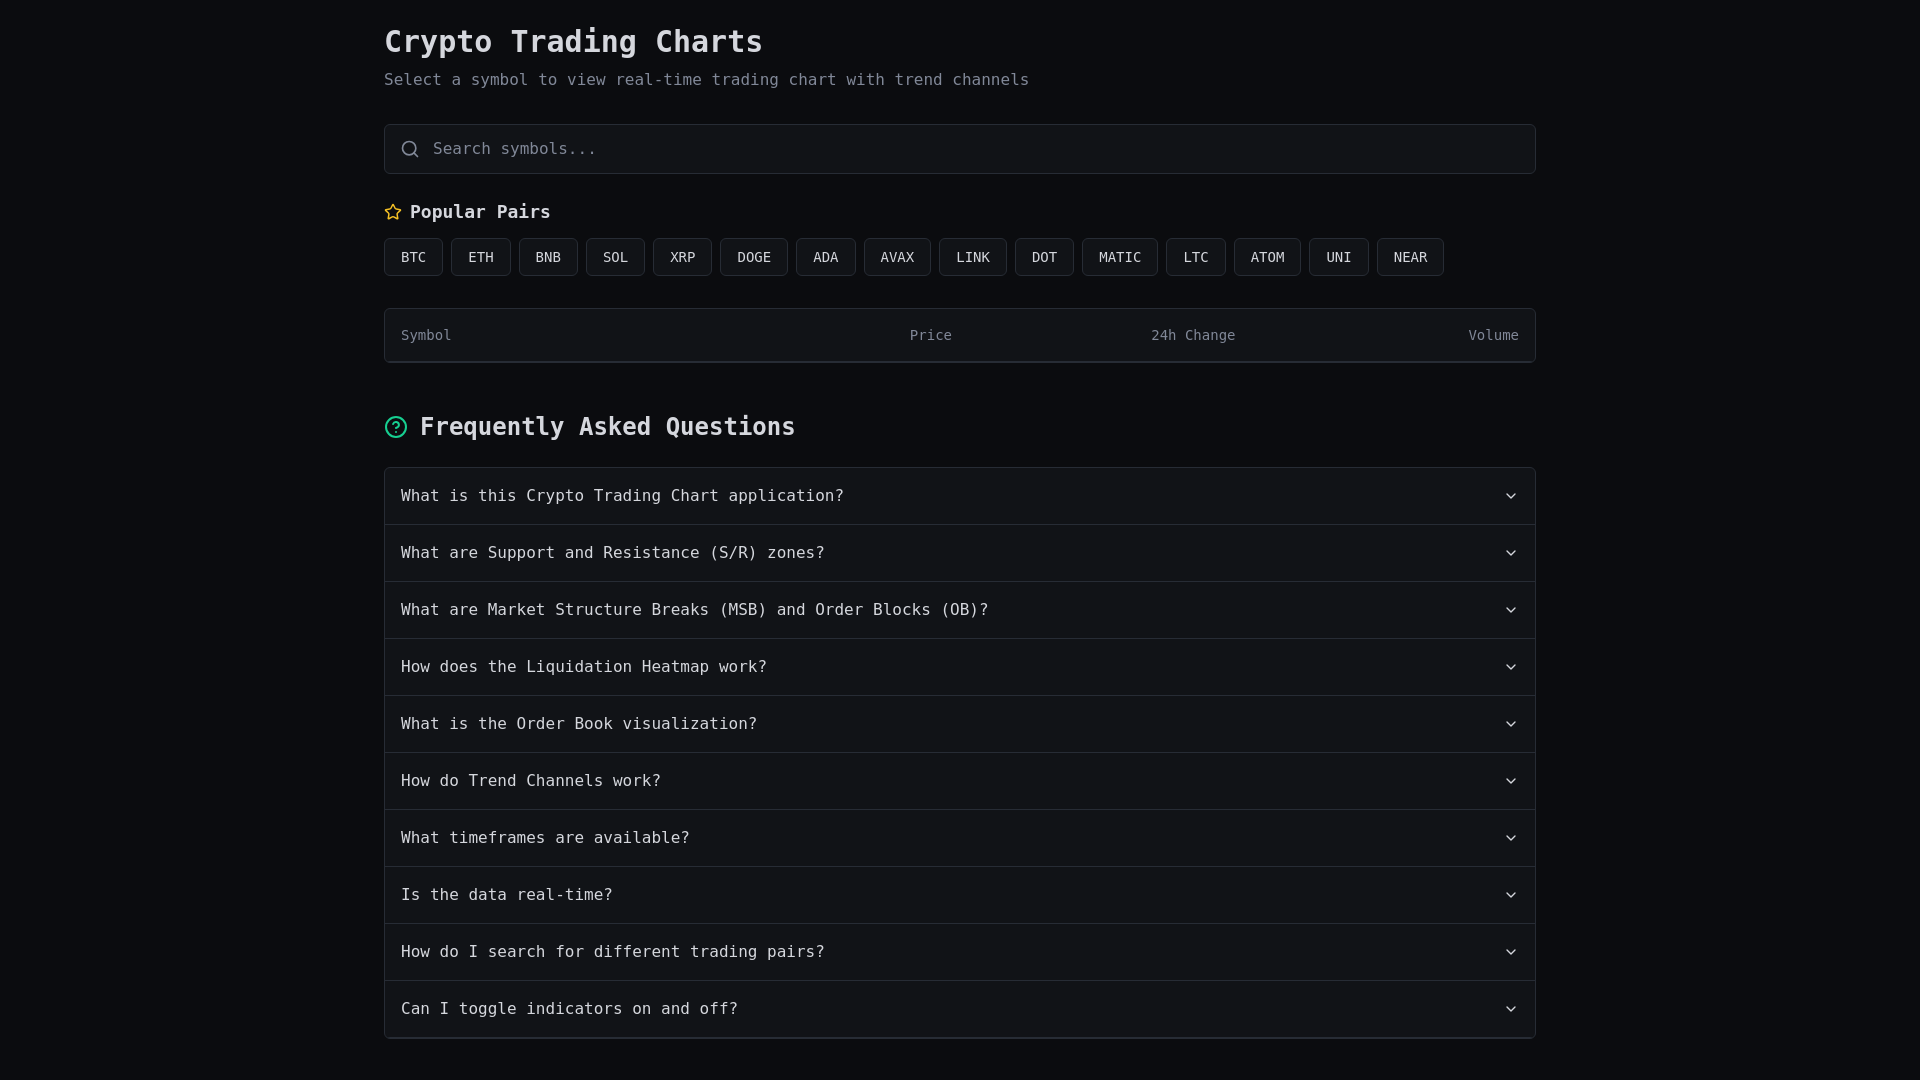Screen dimensions: 1920x1080
Task: Click the Price column header
Action: point(931,335)
